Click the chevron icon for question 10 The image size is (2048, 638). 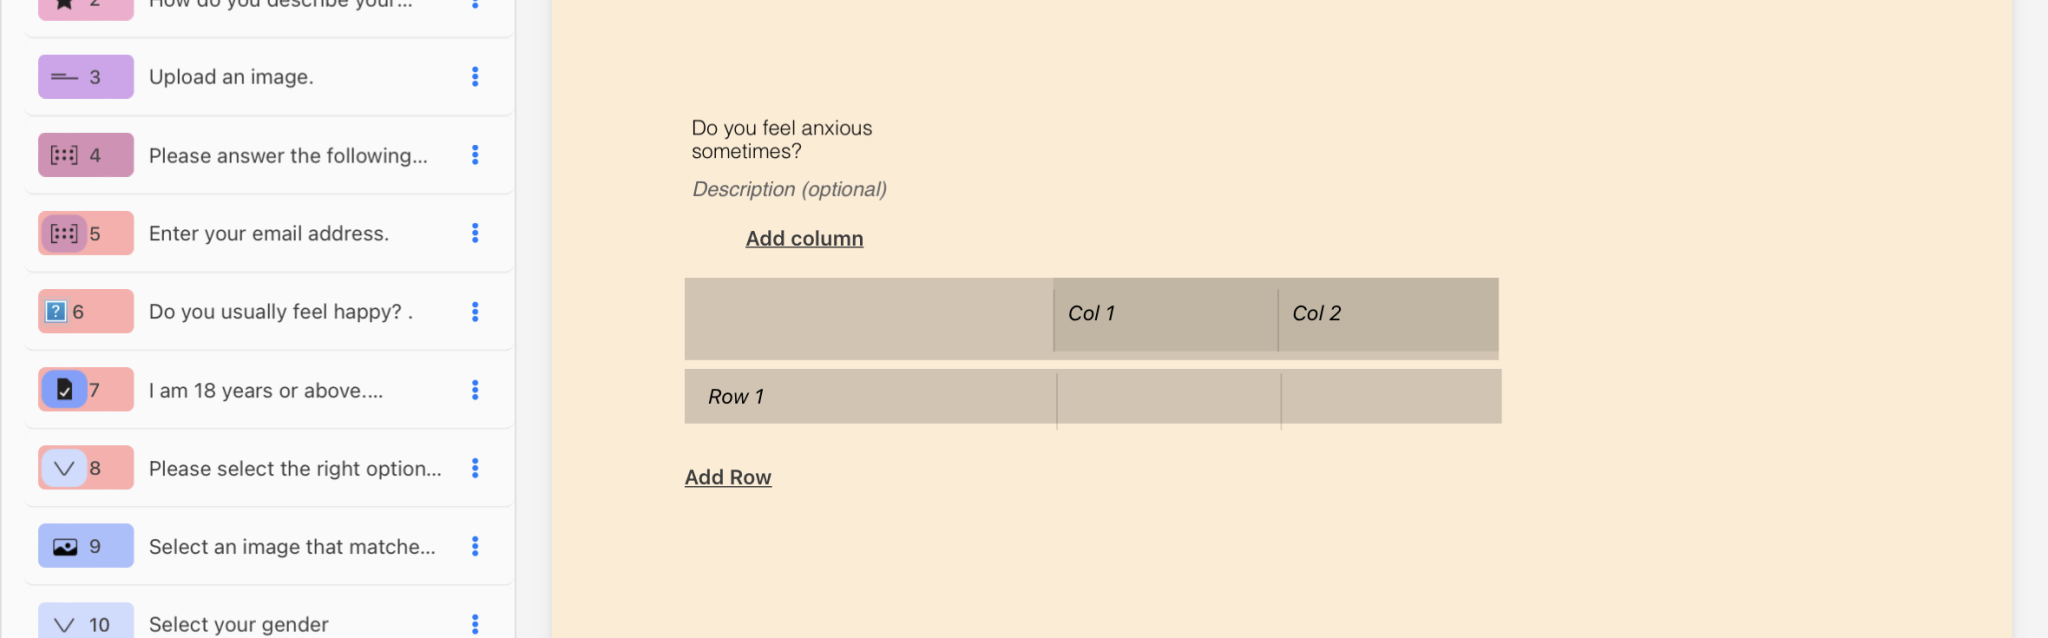[x=64, y=625]
